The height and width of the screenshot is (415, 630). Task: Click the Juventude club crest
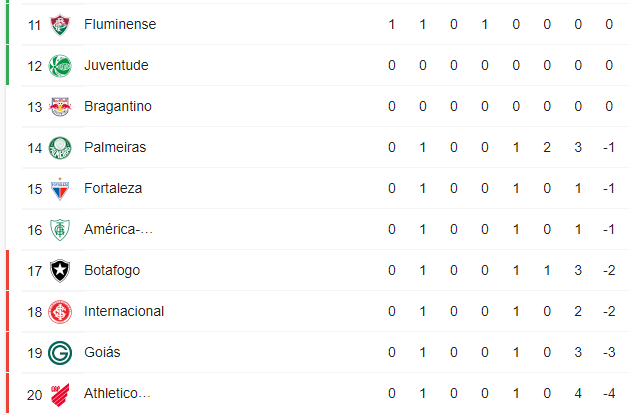point(60,66)
